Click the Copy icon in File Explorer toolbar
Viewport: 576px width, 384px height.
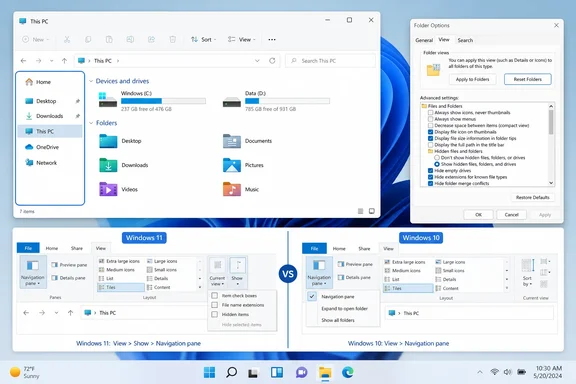coord(88,39)
